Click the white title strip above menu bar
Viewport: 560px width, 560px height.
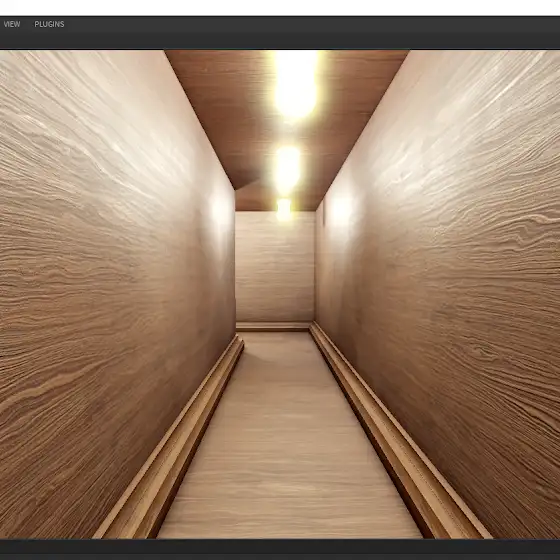coord(280,8)
